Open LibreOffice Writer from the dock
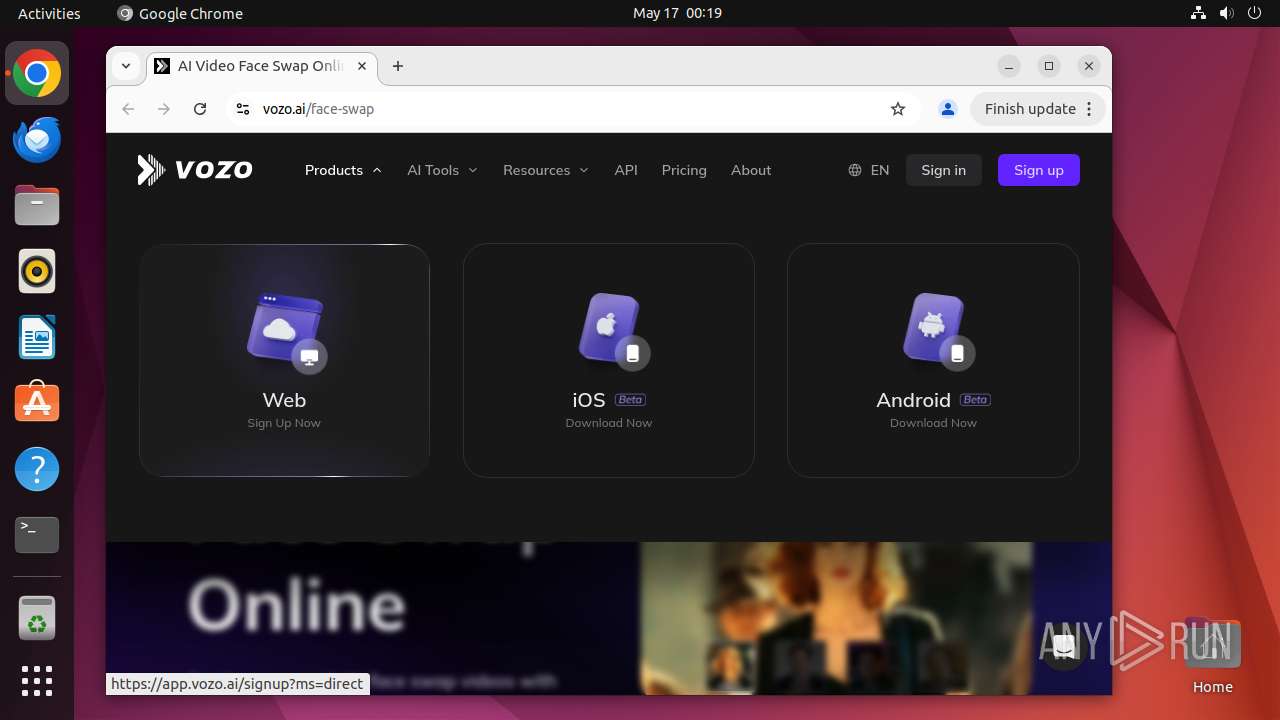The height and width of the screenshot is (720, 1280). pyautogui.click(x=37, y=337)
